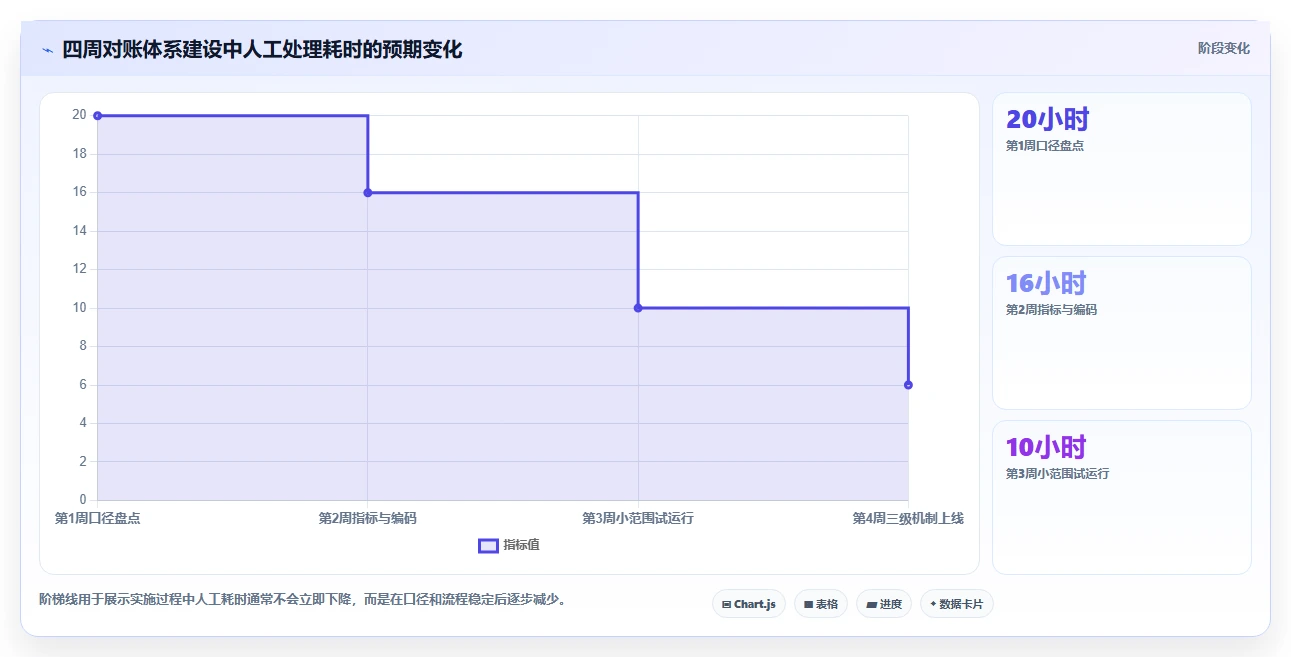Click the 第3周小范围试运行 axis label

(638, 518)
